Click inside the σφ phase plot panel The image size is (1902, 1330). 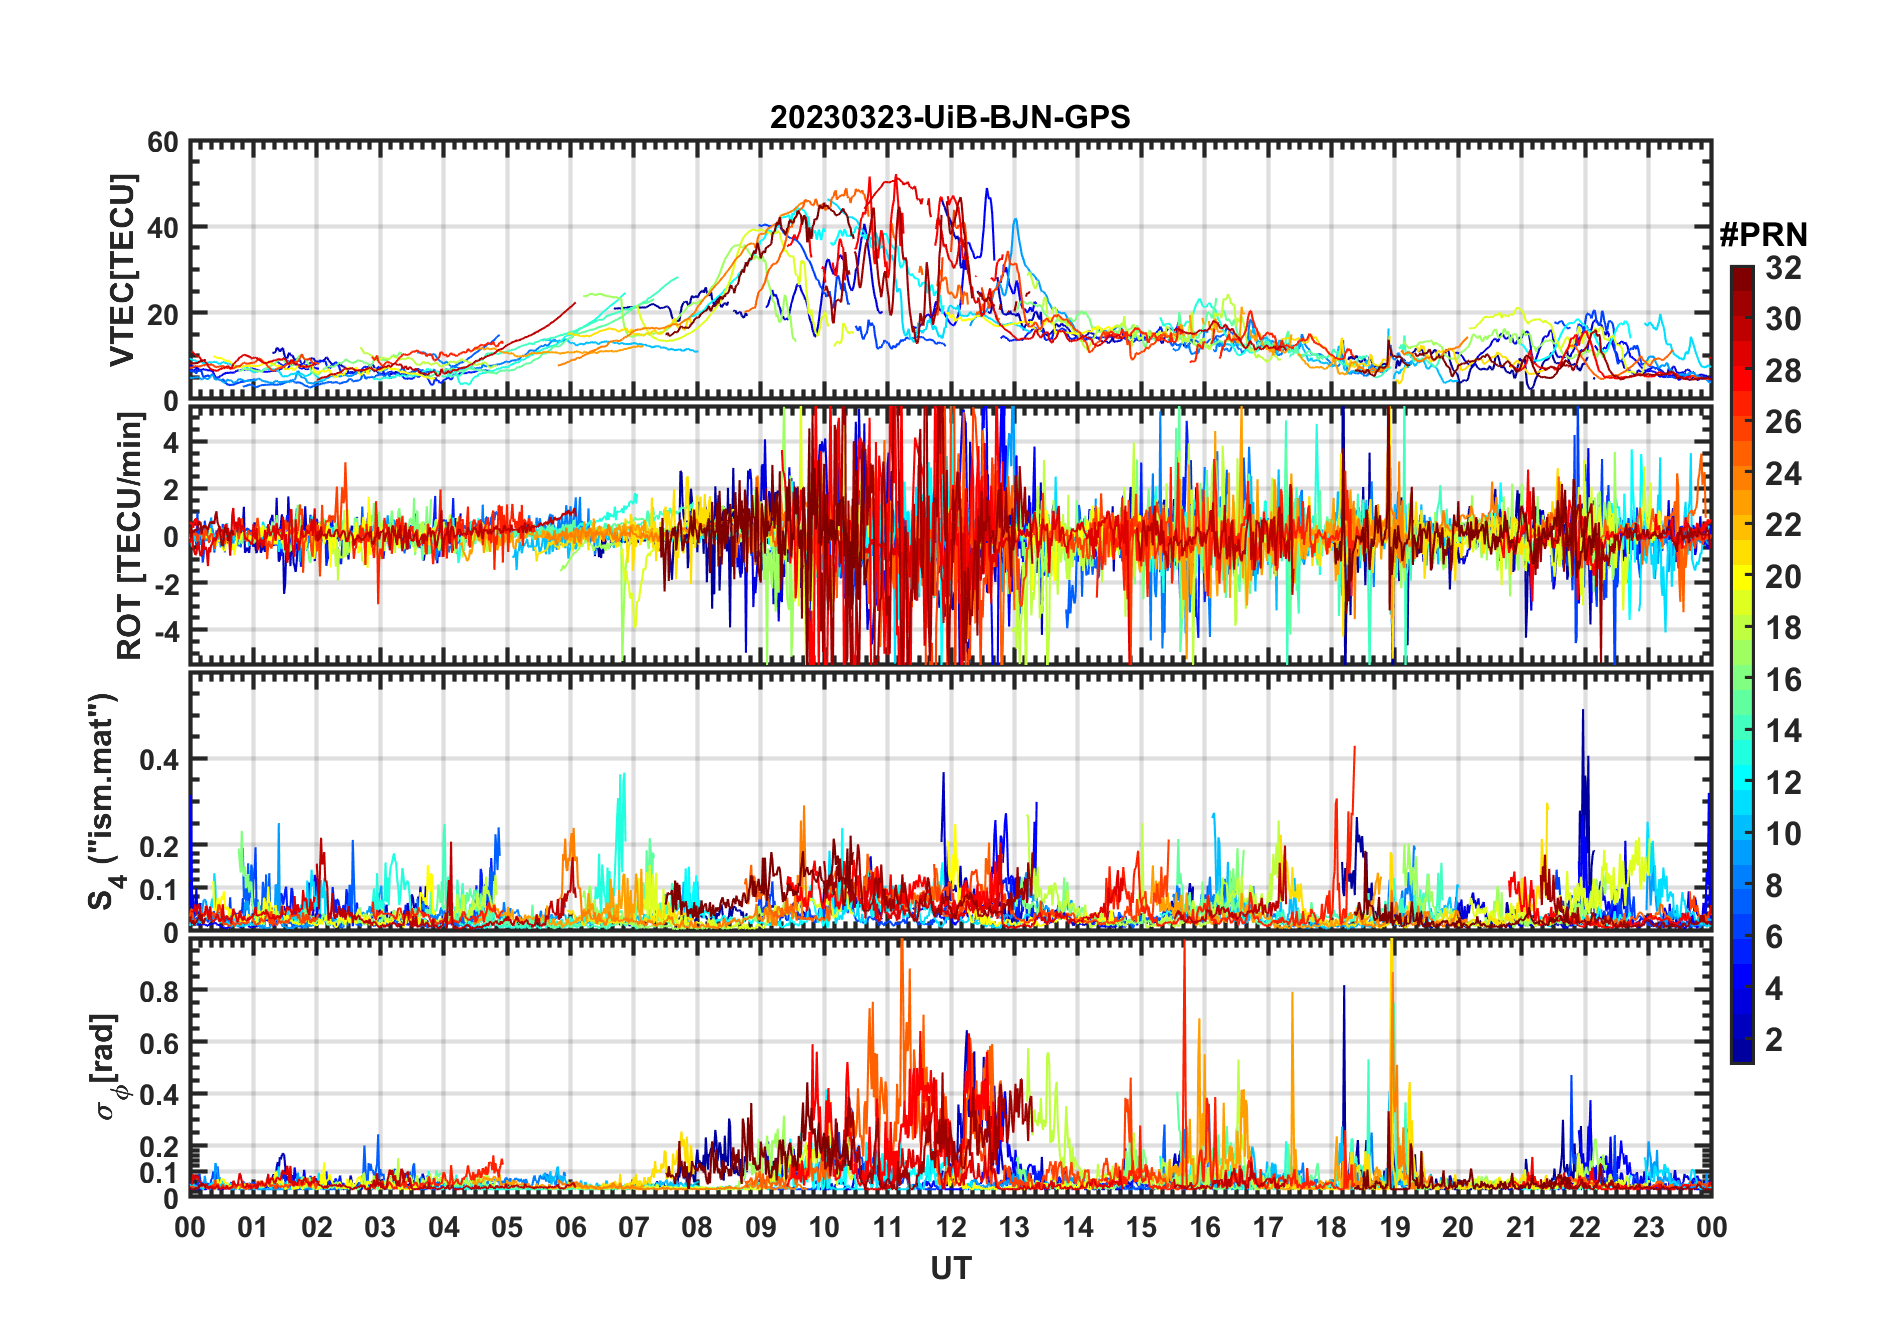[951, 1067]
